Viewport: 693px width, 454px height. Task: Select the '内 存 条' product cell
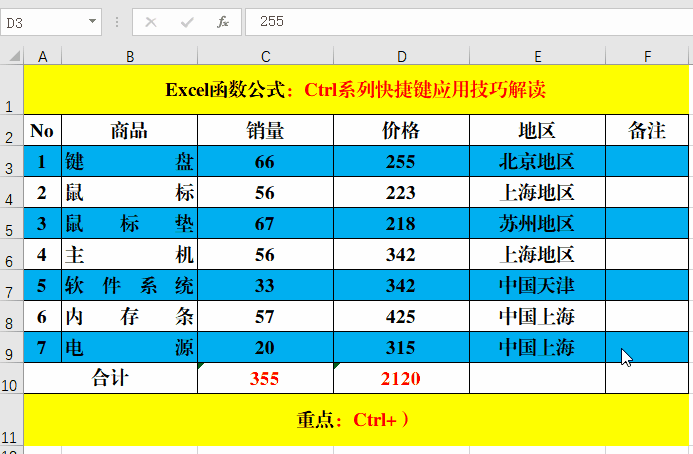tap(129, 316)
